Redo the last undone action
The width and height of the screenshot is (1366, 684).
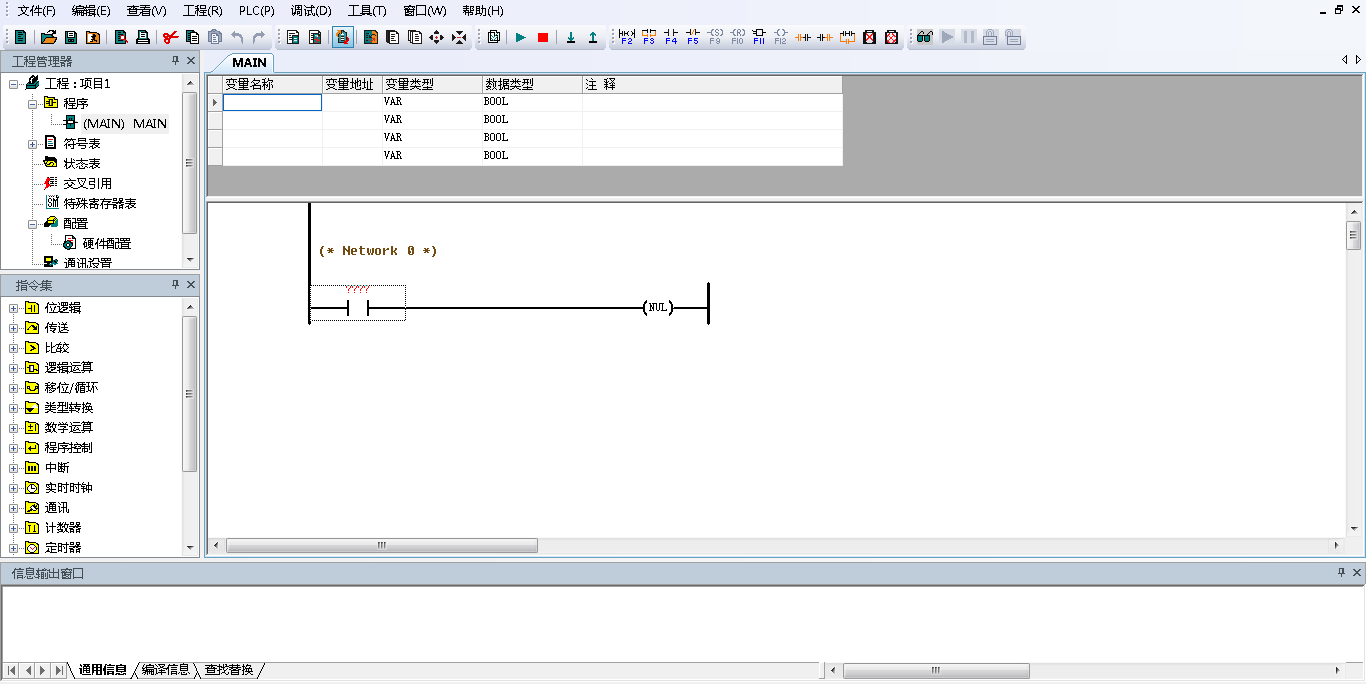click(259, 37)
